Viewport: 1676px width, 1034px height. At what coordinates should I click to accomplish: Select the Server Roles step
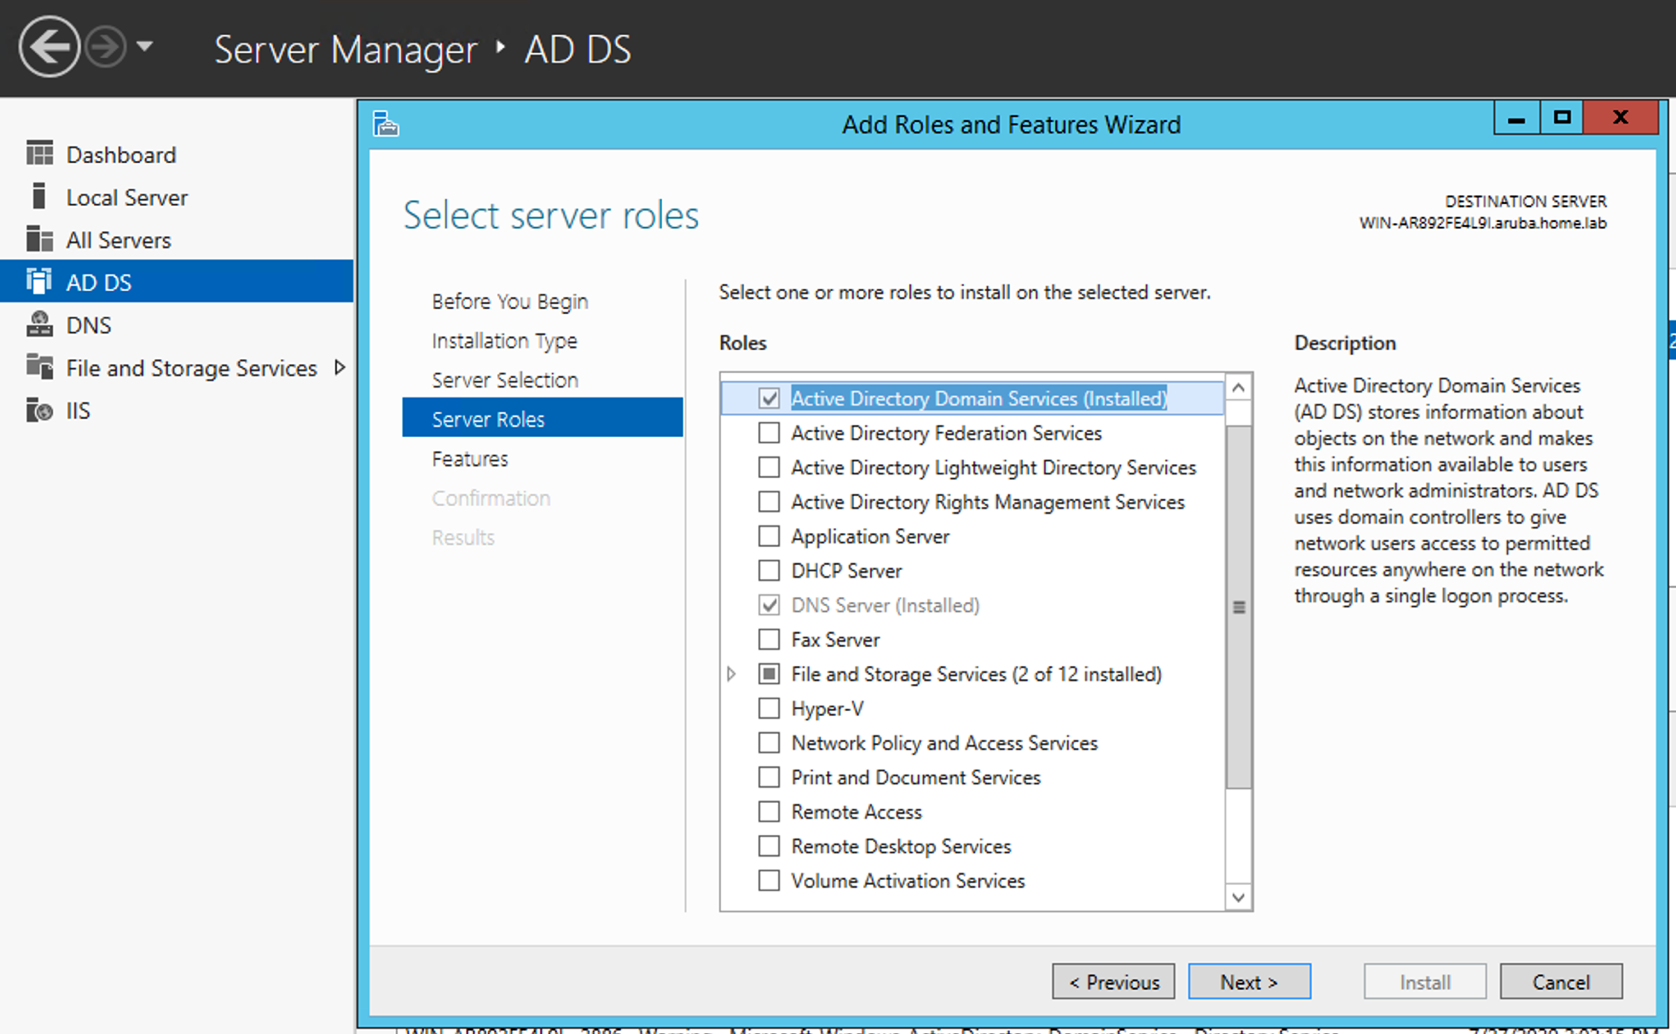click(x=542, y=418)
